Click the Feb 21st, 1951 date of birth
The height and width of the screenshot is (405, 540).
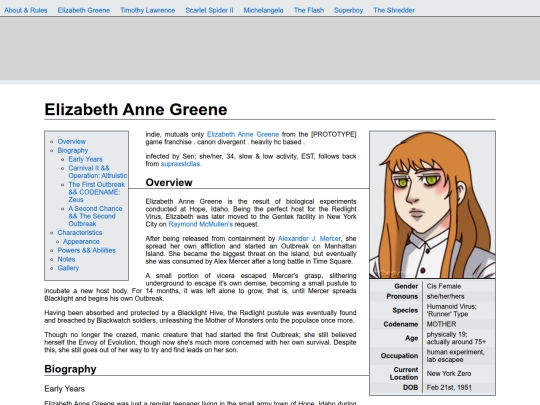tap(449, 387)
